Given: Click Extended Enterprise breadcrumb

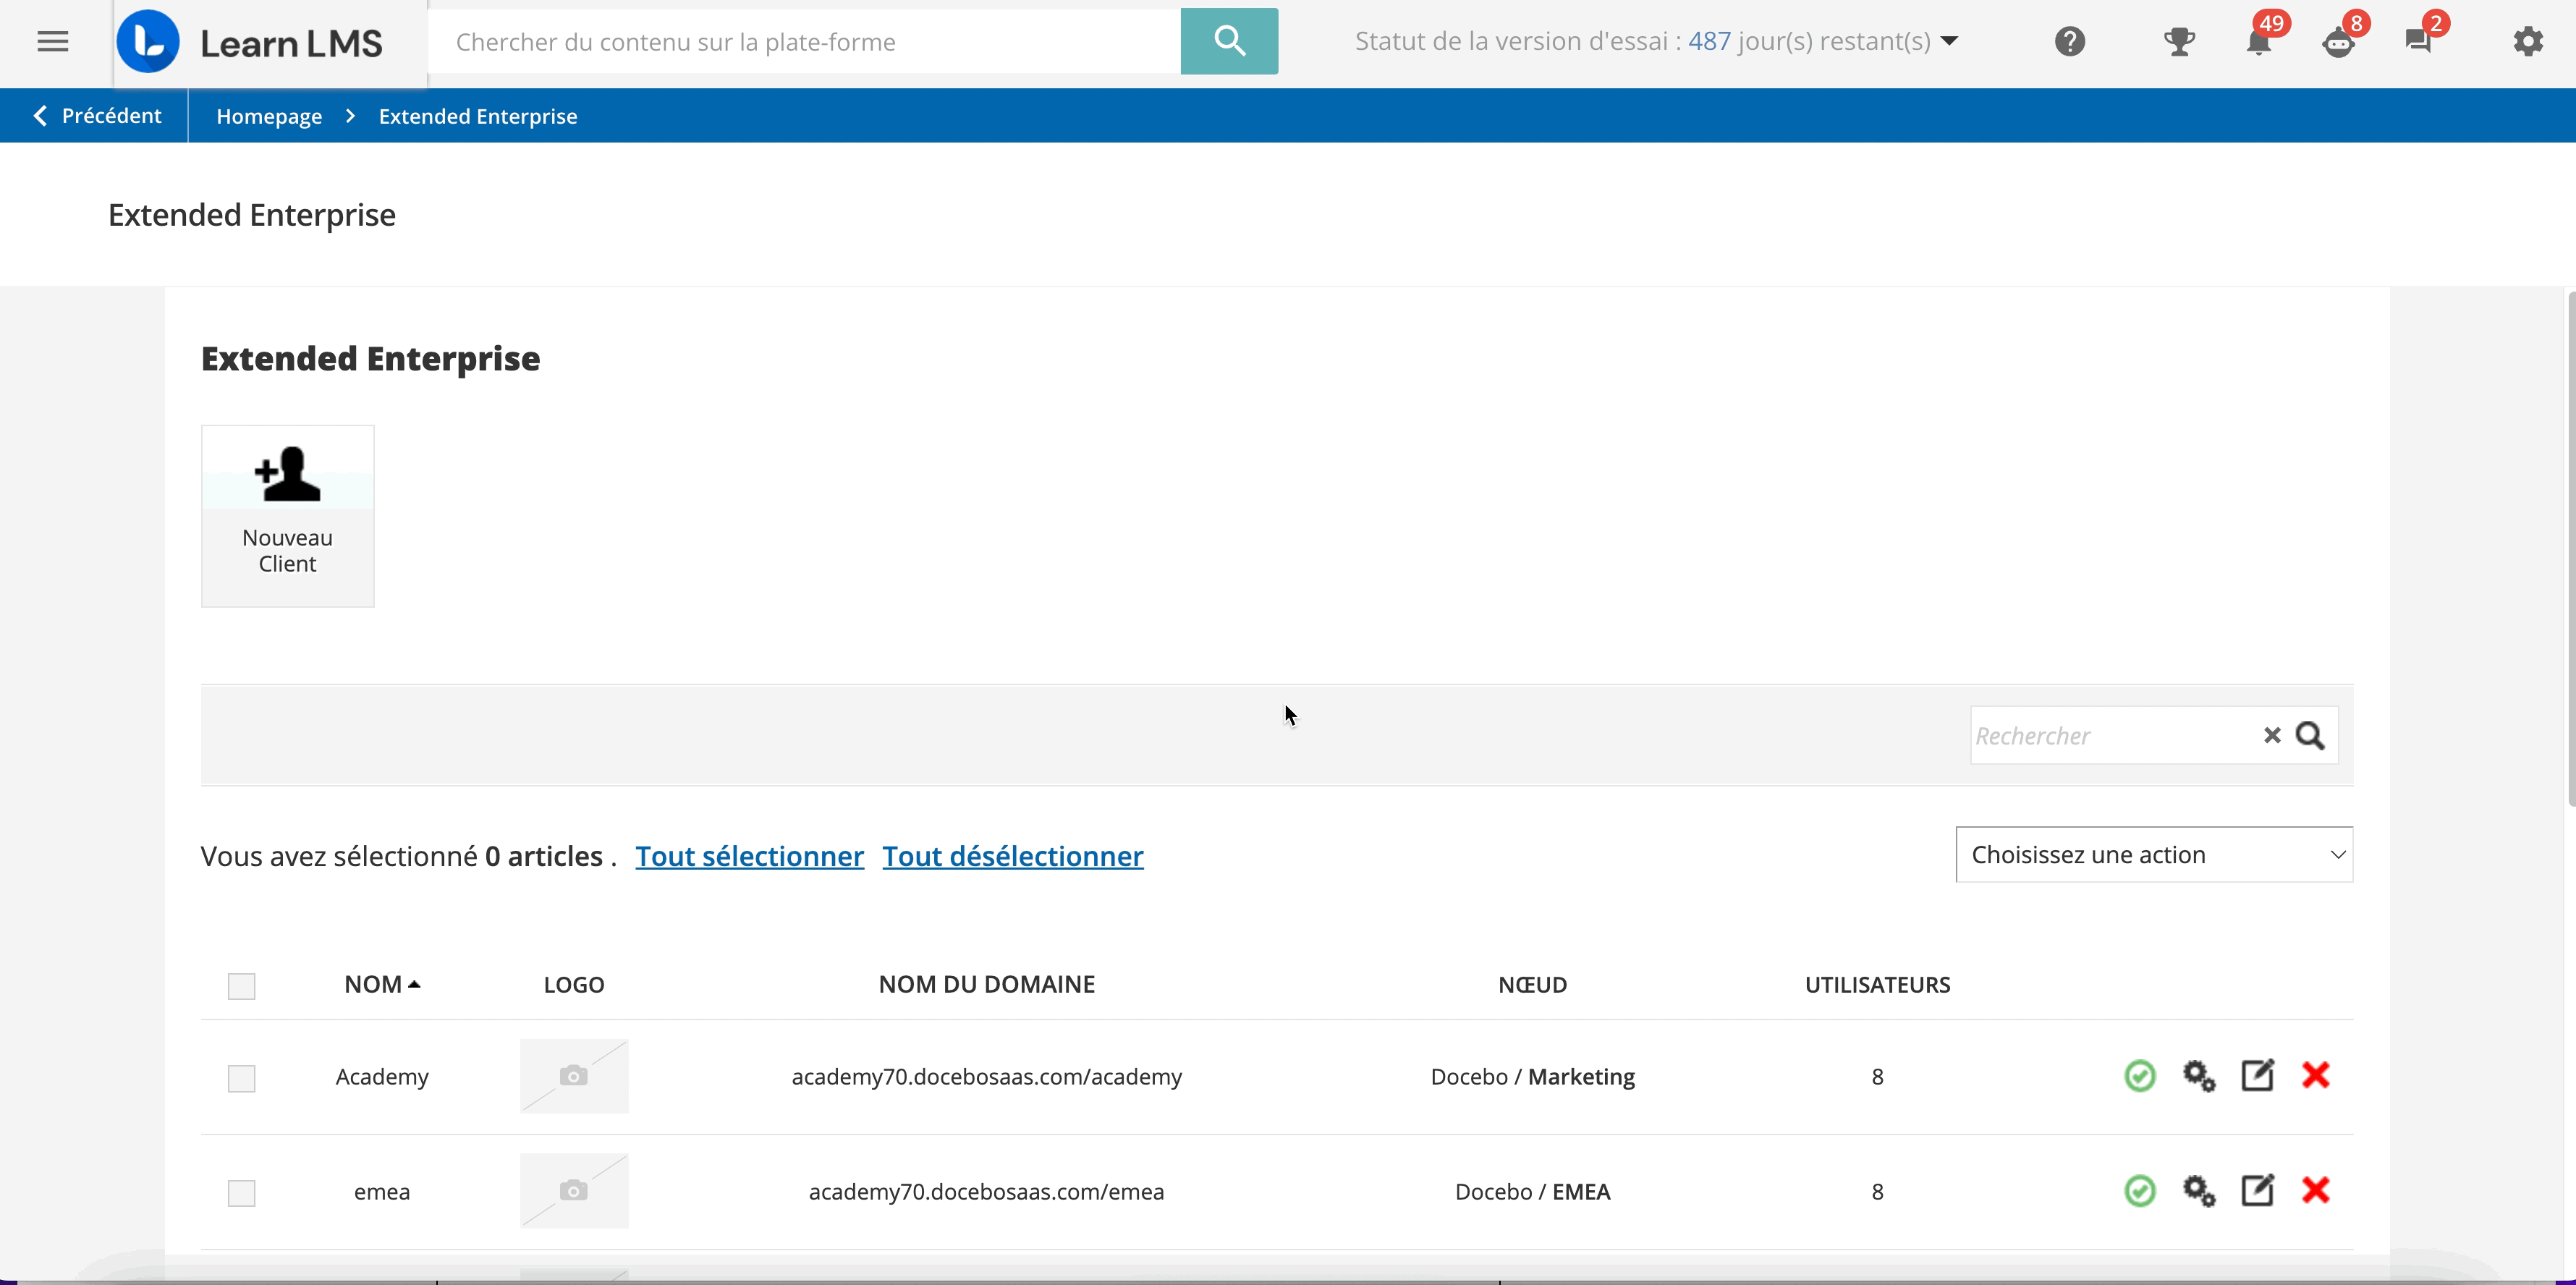Looking at the screenshot, I should pyautogui.click(x=478, y=116).
